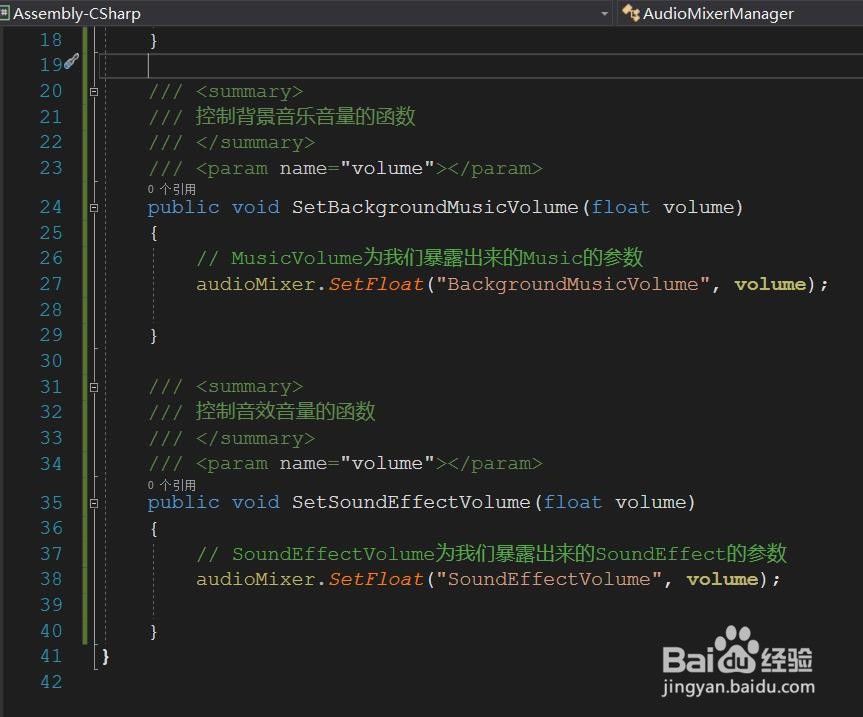Click the closing brace on line 29
The image size is (863, 717).
point(154,335)
